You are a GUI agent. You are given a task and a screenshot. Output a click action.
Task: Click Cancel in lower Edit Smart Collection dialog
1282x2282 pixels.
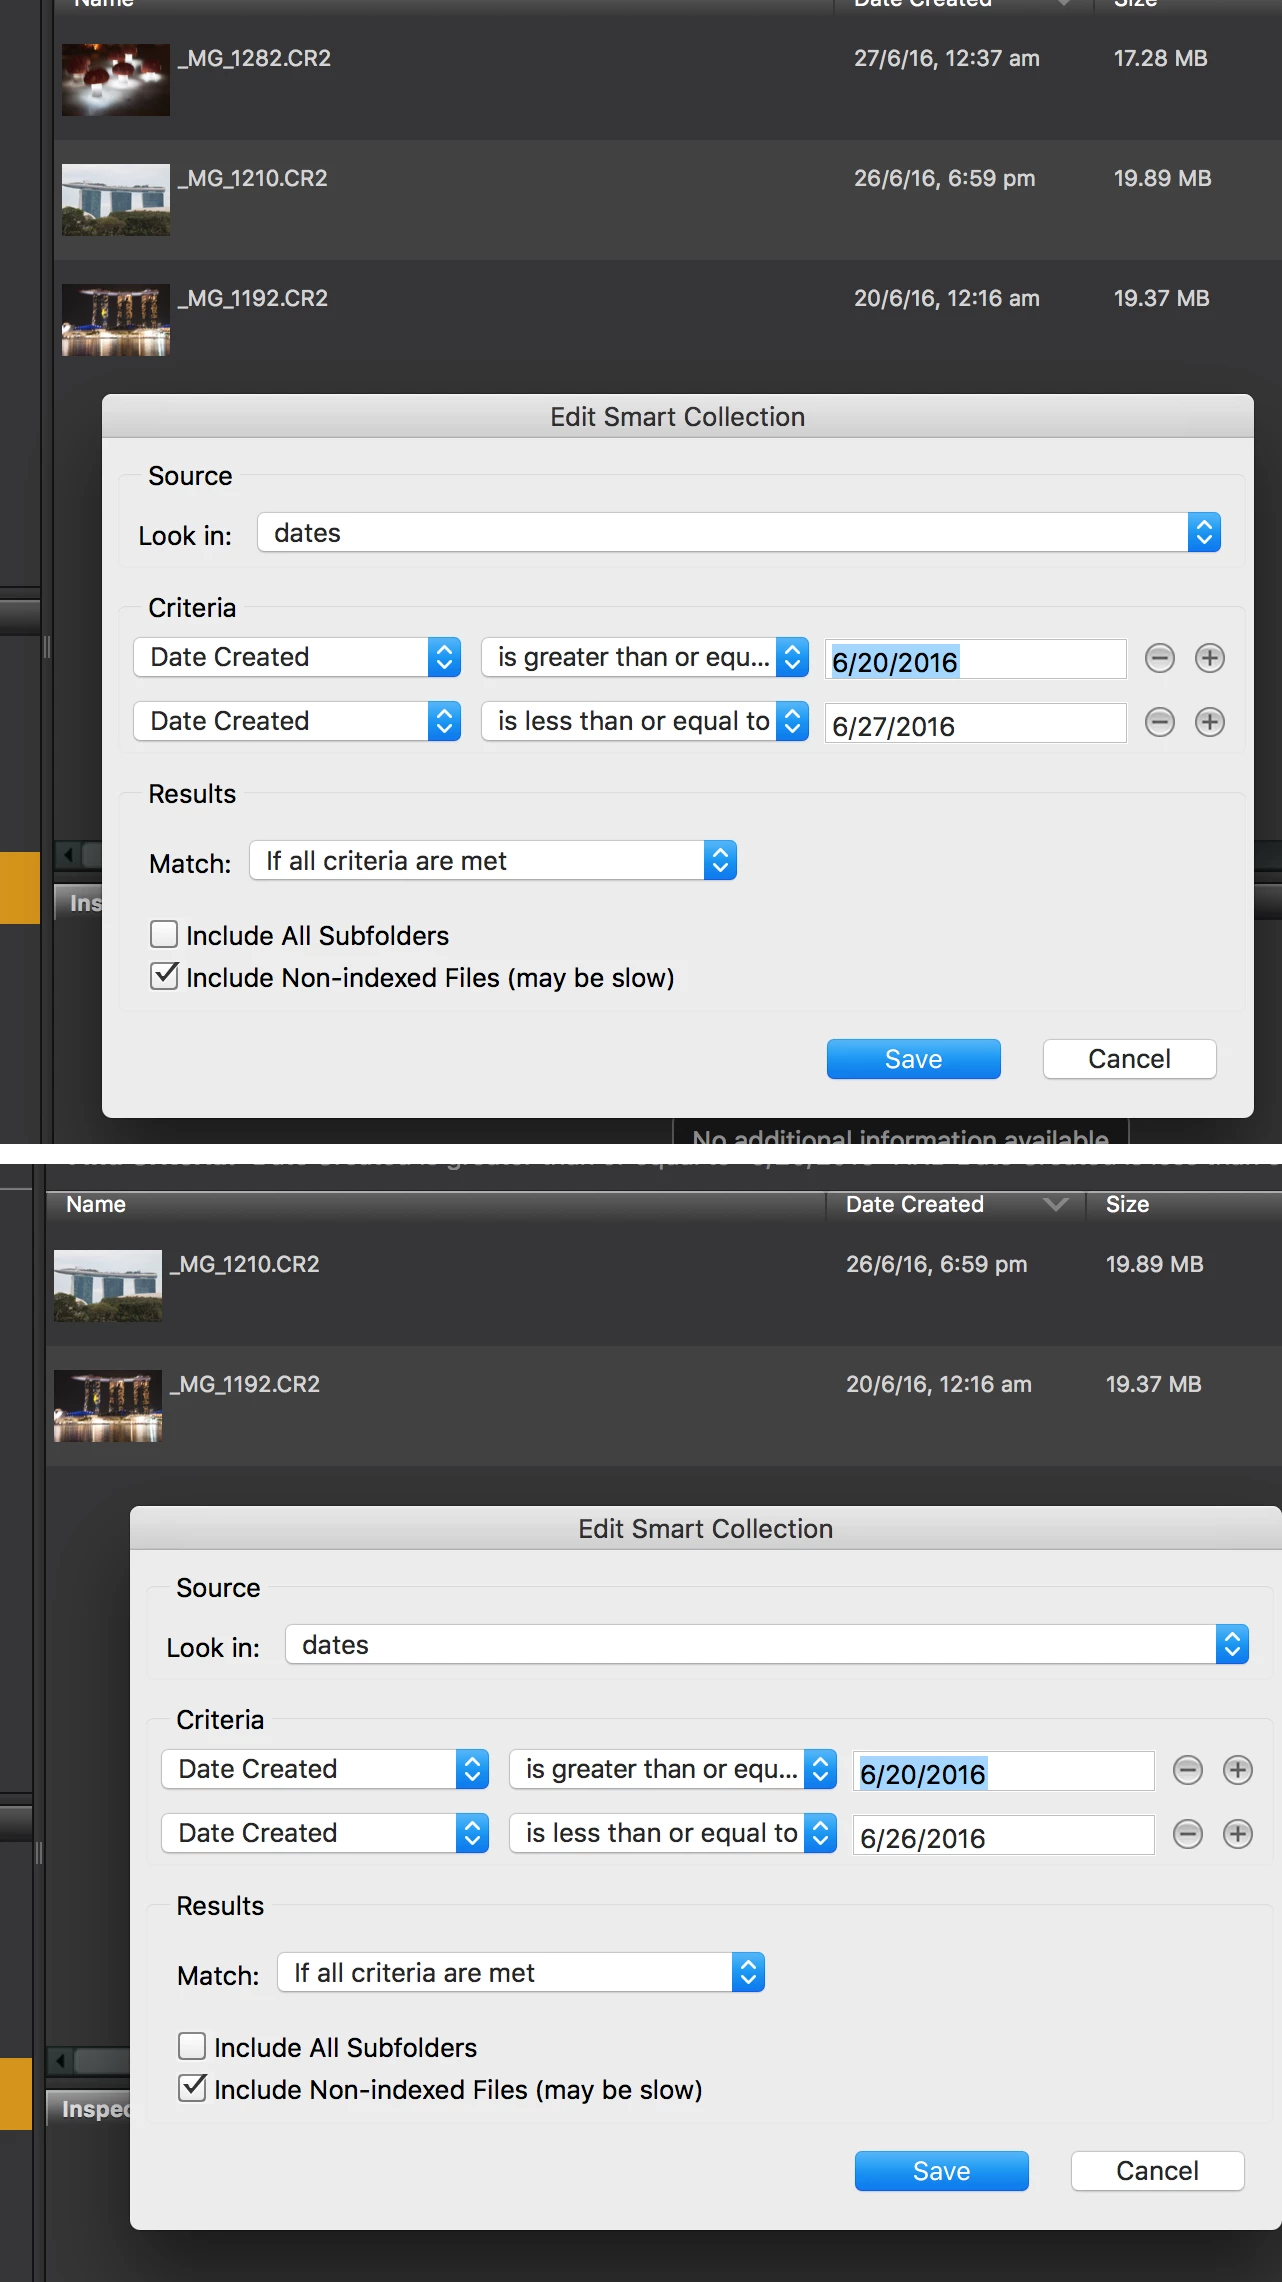1158,2171
